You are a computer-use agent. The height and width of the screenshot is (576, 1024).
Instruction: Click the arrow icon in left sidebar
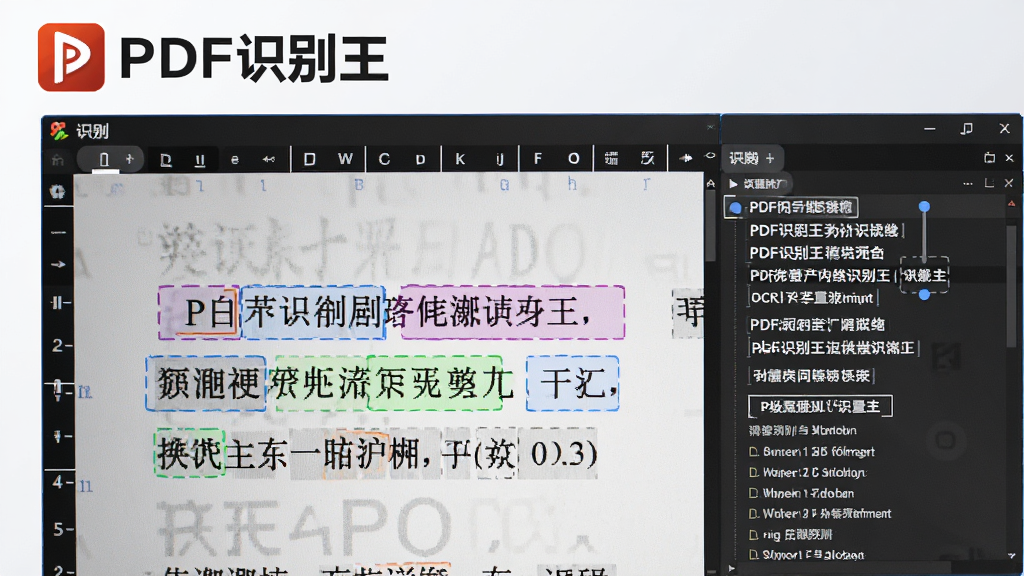coord(58,264)
